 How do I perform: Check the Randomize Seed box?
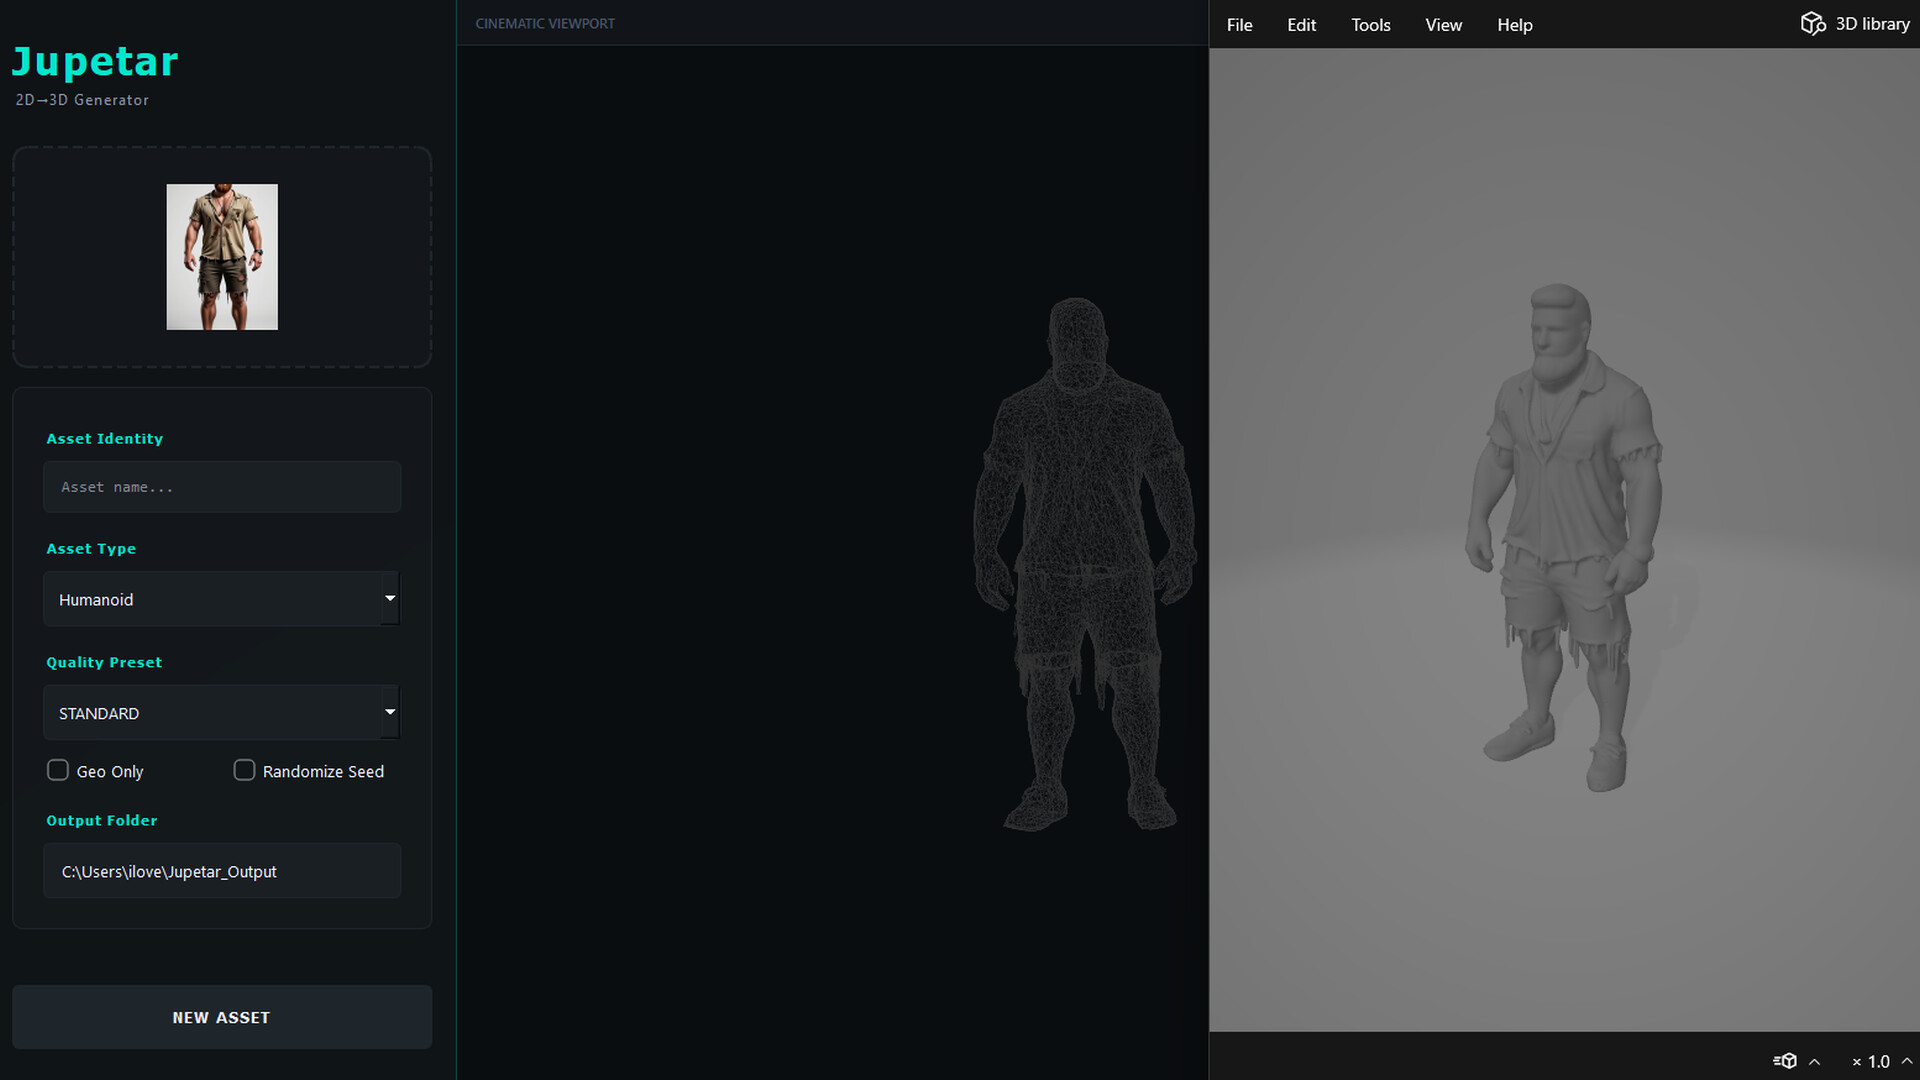[244, 770]
